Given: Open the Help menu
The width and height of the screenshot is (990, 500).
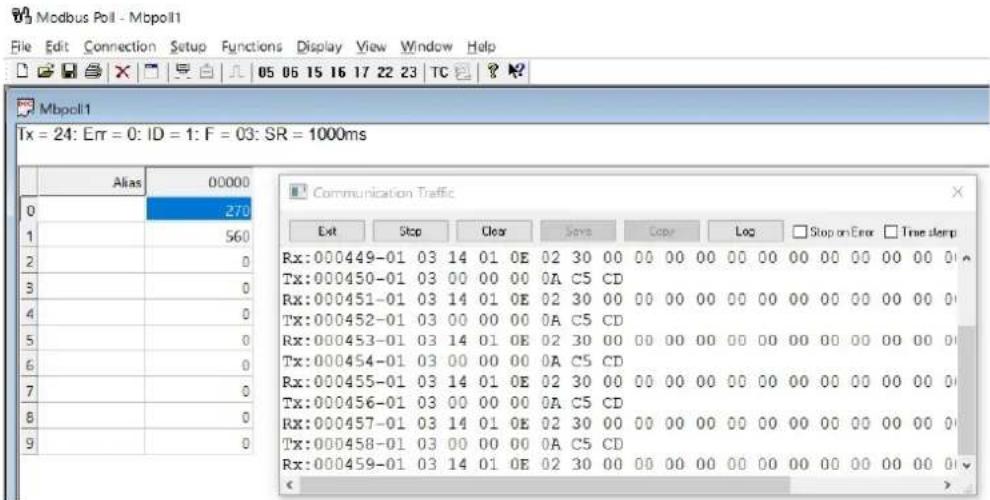Looking at the screenshot, I should 481,47.
